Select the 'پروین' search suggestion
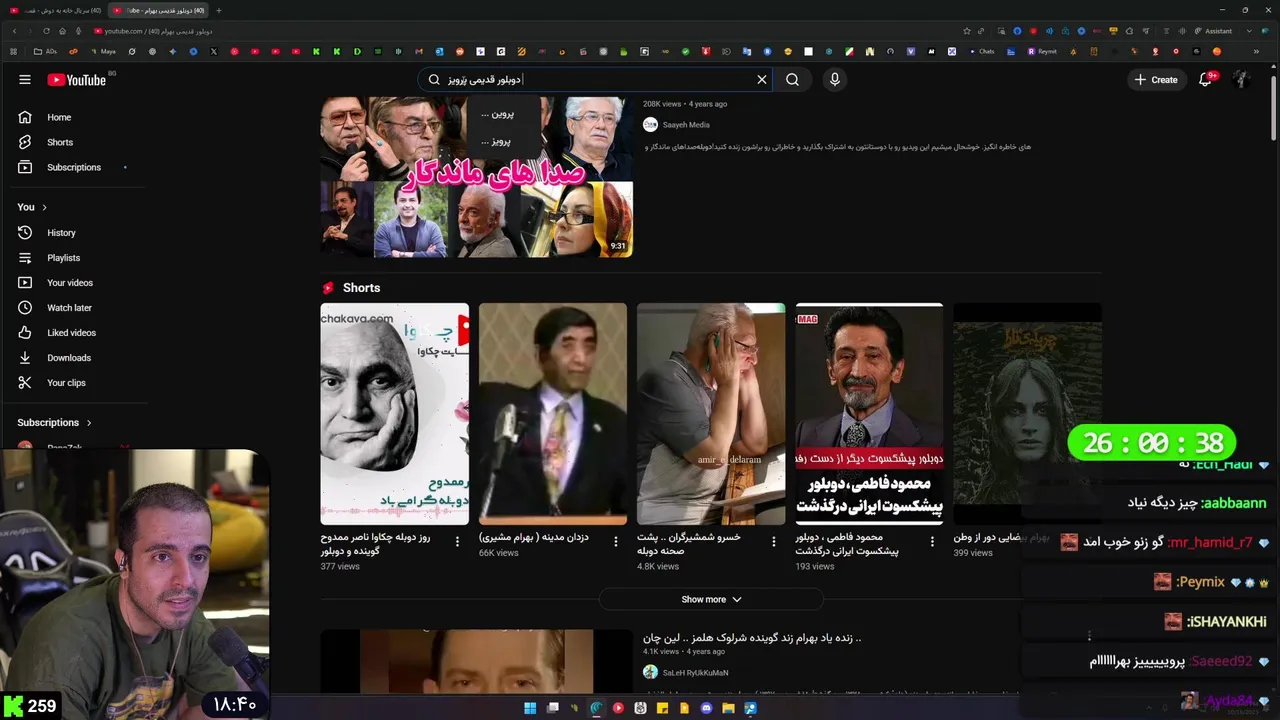The width and height of the screenshot is (1280, 720). pos(496,114)
